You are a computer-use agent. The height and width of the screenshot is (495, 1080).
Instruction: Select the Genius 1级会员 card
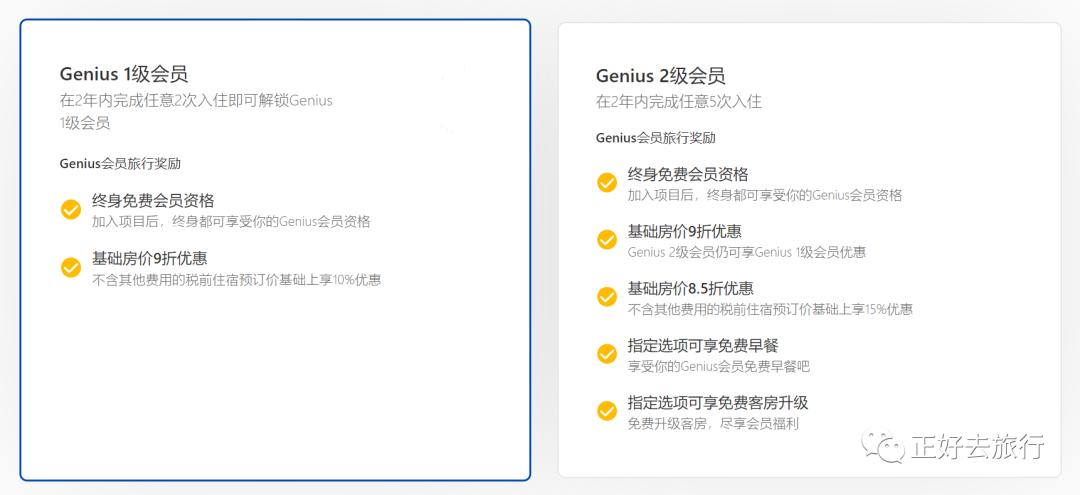click(276, 250)
